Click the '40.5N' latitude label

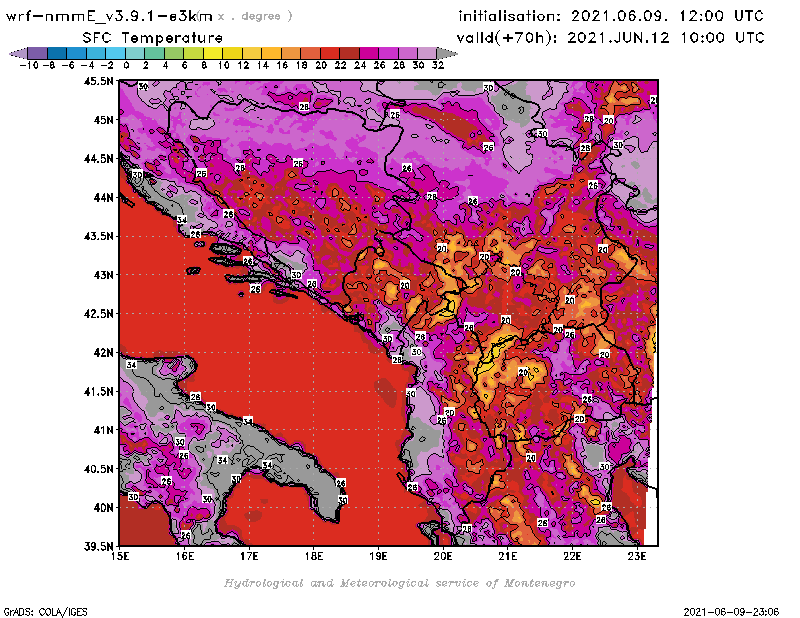coord(98,469)
